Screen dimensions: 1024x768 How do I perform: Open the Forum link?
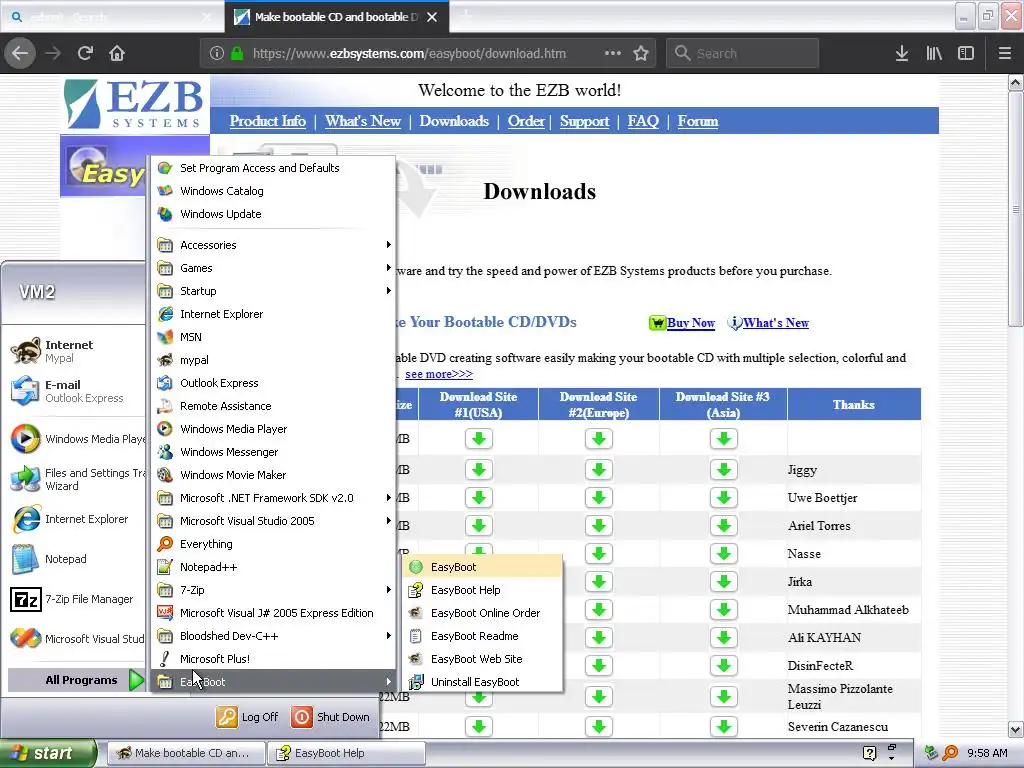(697, 121)
